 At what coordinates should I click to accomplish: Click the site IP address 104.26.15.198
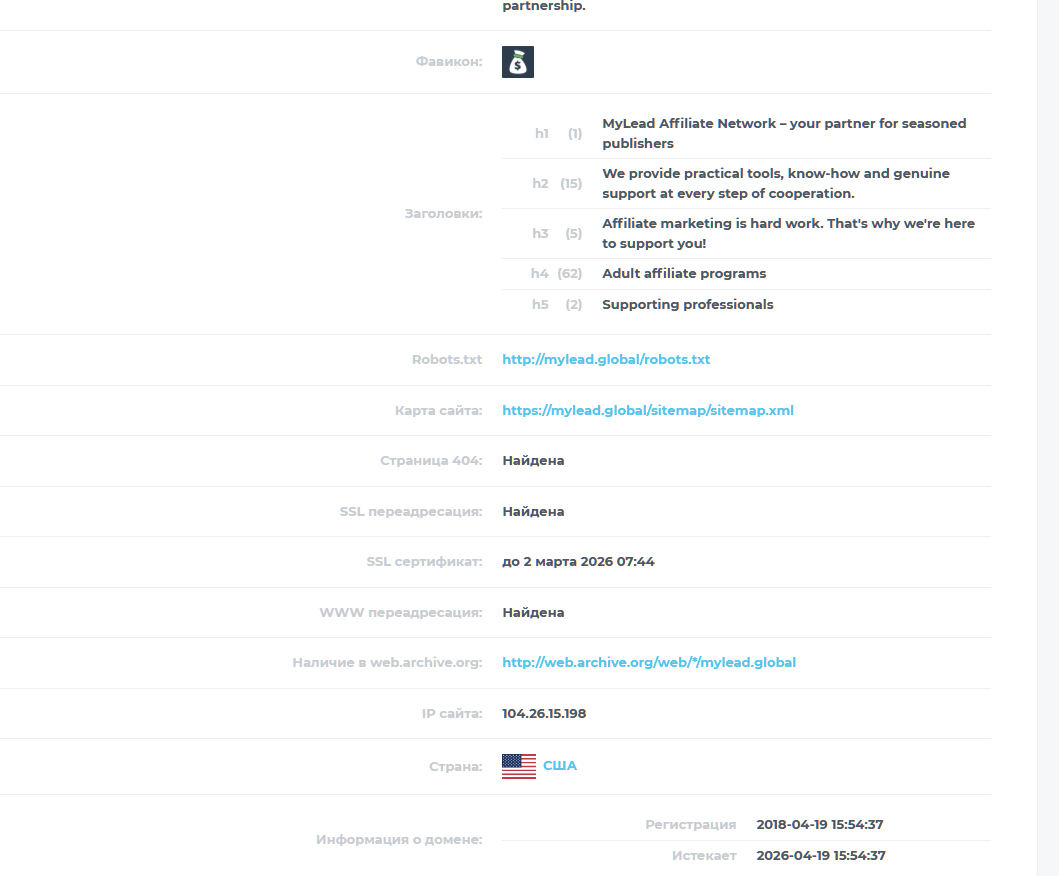click(544, 714)
